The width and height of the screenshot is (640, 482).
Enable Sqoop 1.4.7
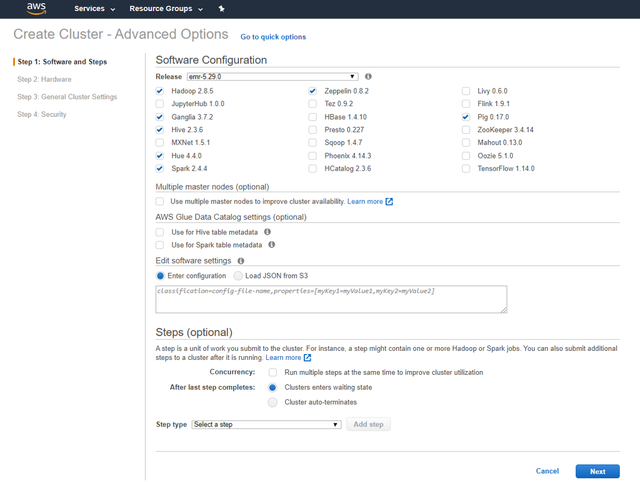click(313, 142)
